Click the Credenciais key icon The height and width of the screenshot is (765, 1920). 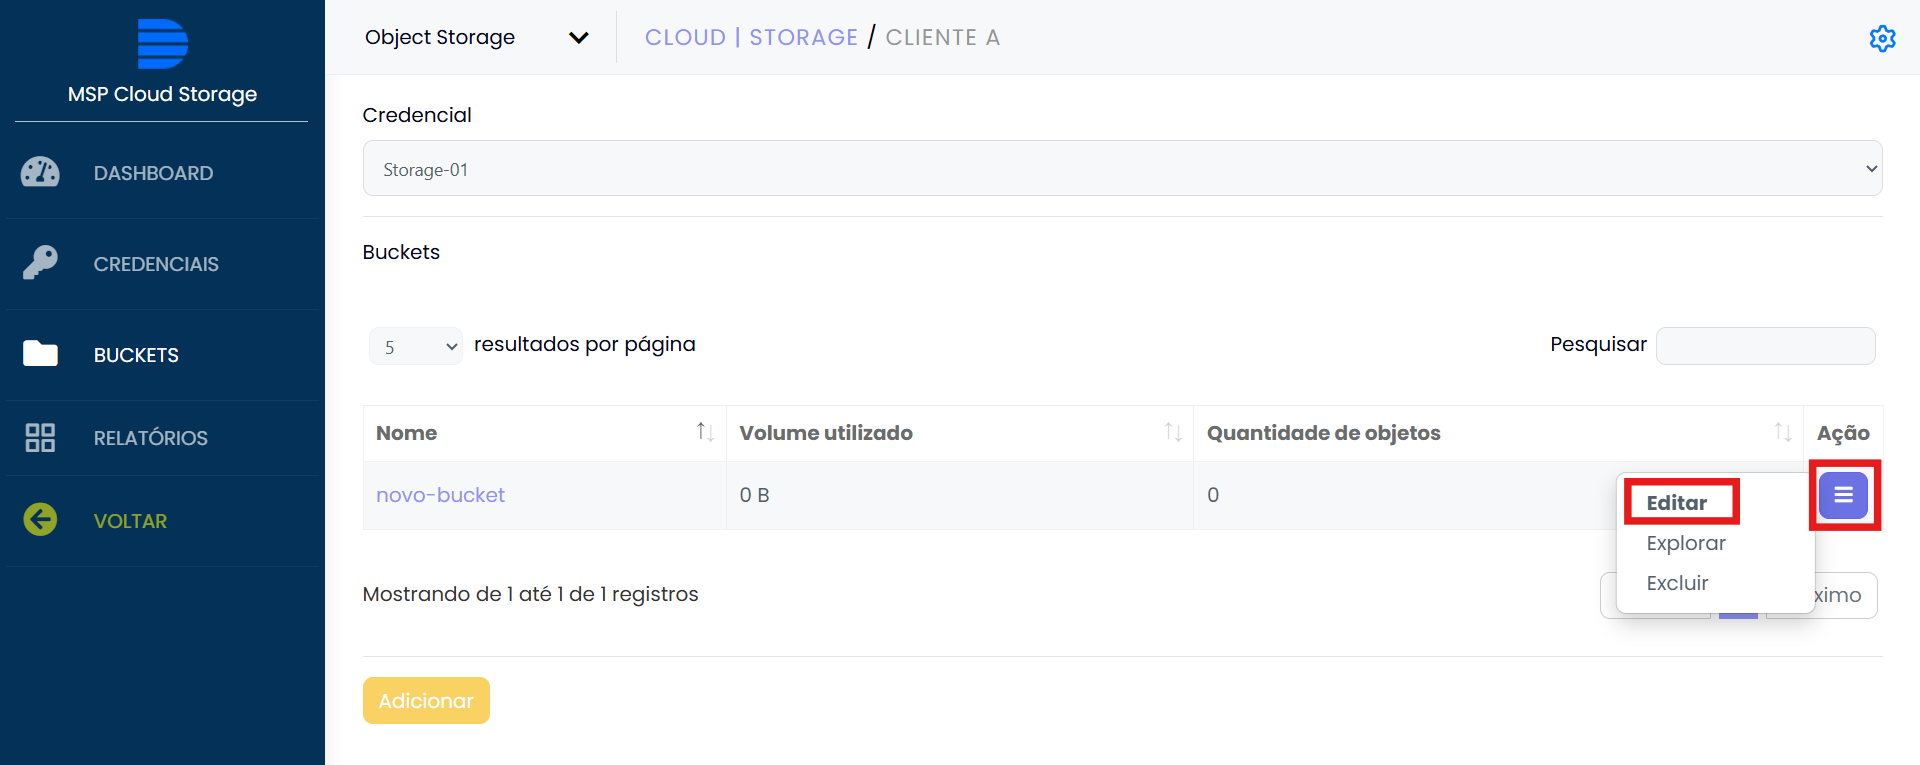40,263
